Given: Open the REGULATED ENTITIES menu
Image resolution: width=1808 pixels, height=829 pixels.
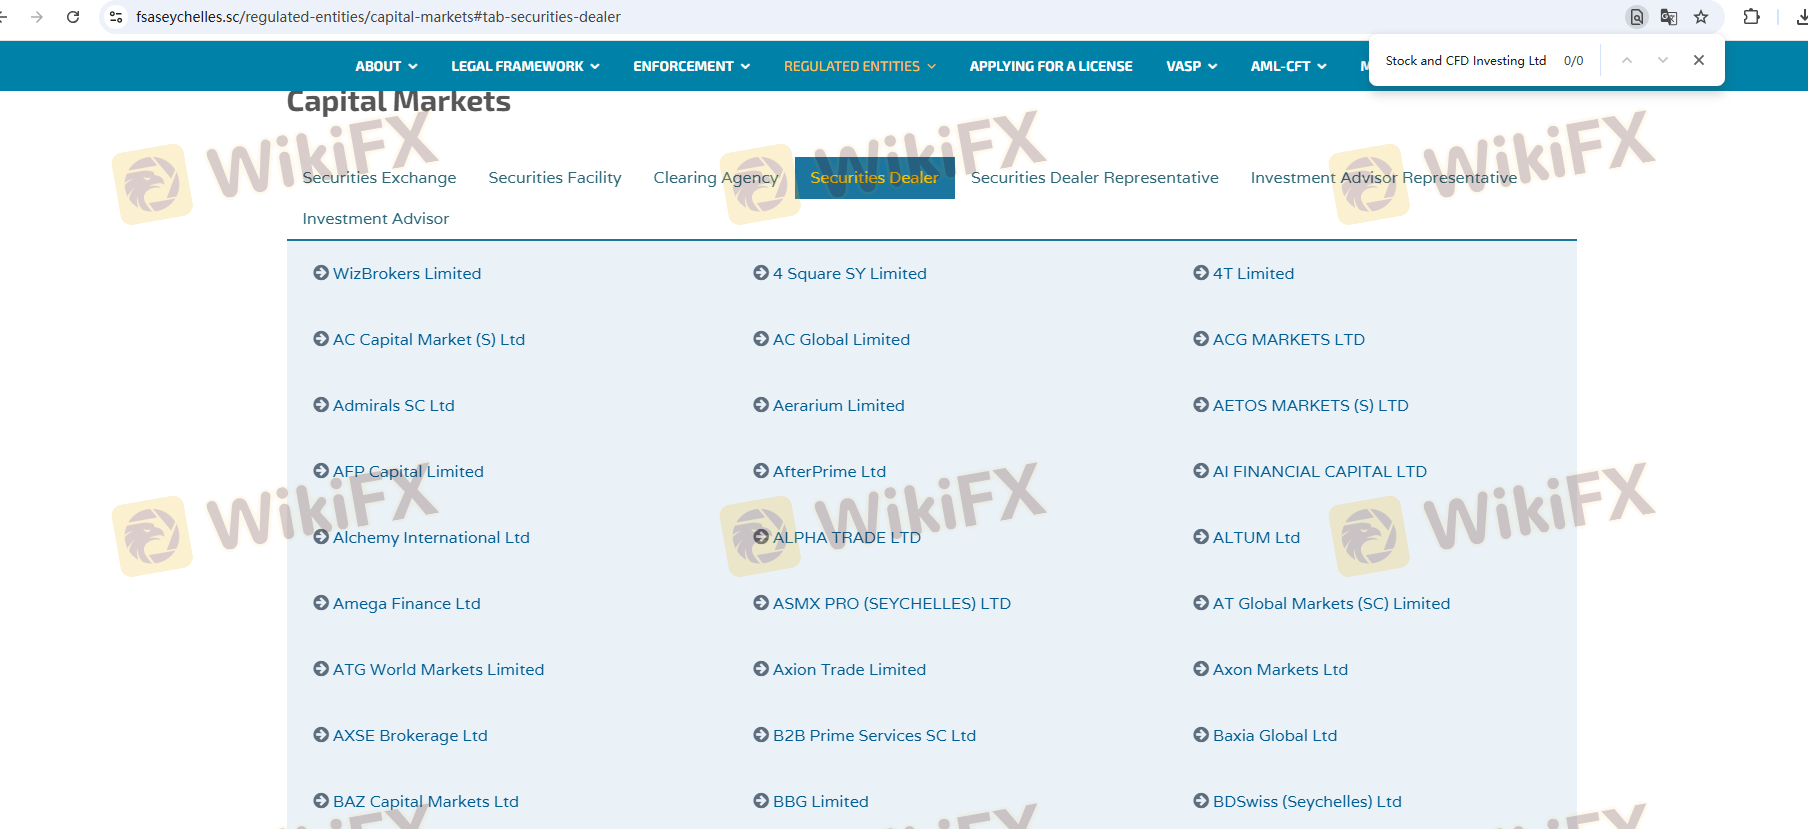Looking at the screenshot, I should (859, 66).
